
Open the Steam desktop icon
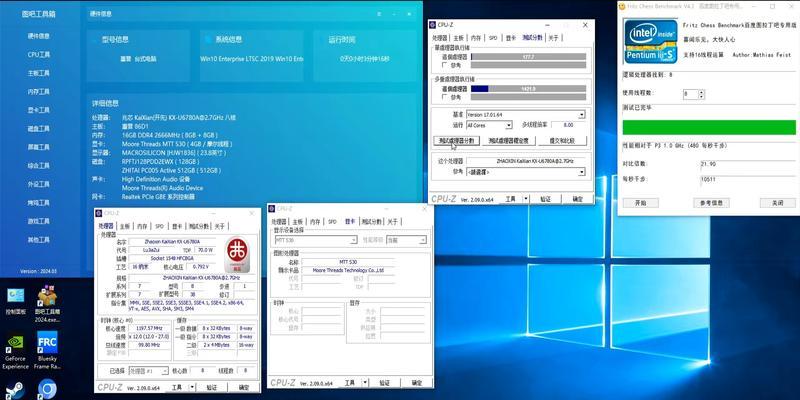point(15,390)
